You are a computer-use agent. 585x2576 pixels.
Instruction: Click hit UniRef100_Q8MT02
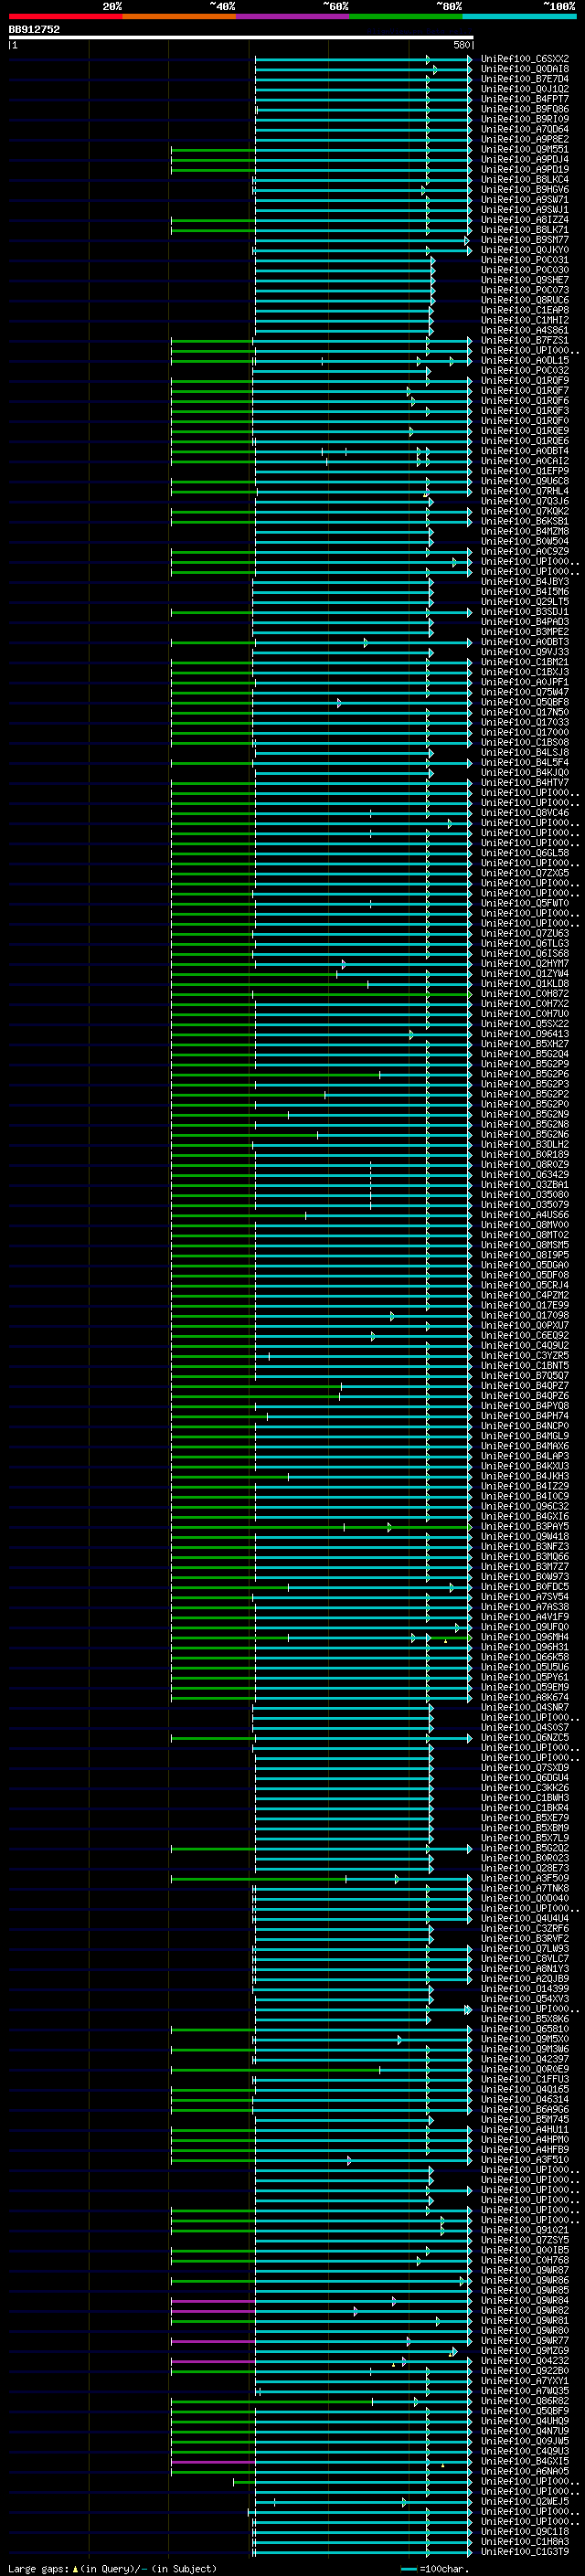click(525, 1235)
